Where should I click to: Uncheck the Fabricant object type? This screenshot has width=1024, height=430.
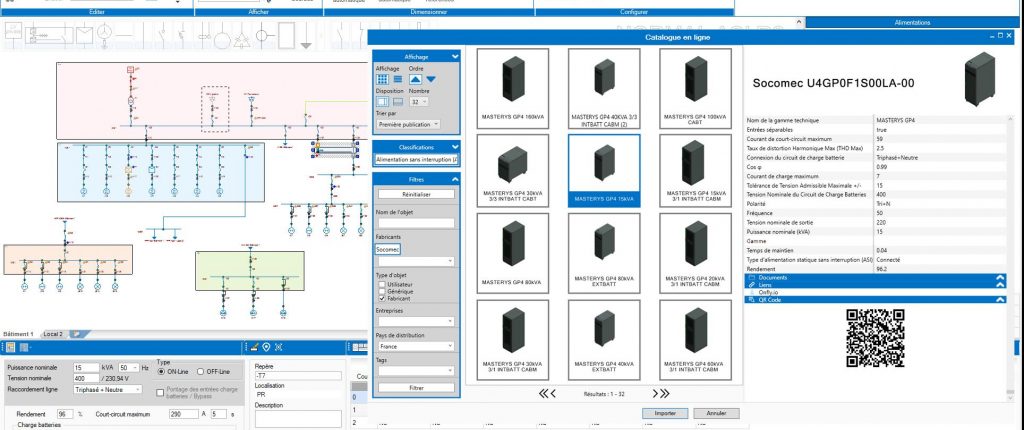(x=383, y=298)
